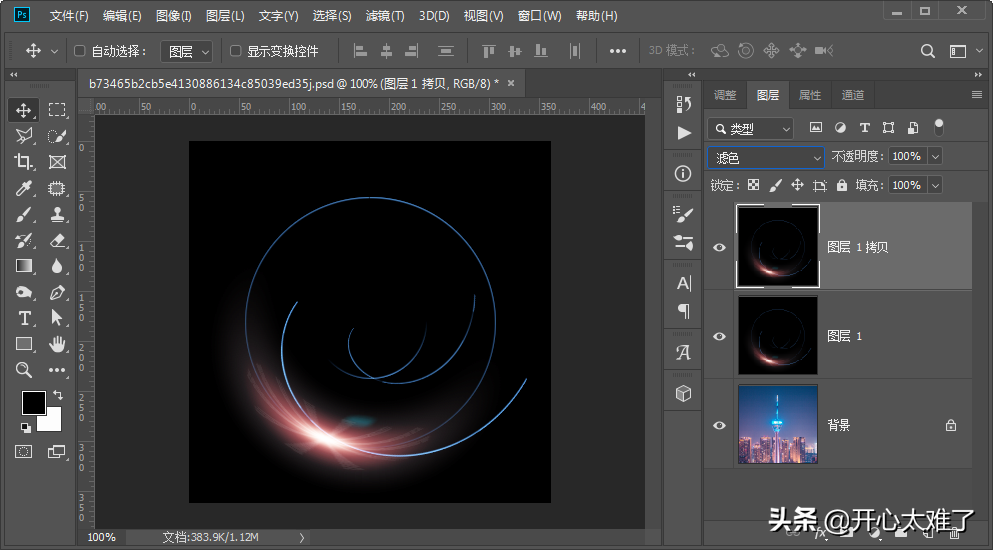Enable the 显示变换控件 checkbox

tap(236, 51)
